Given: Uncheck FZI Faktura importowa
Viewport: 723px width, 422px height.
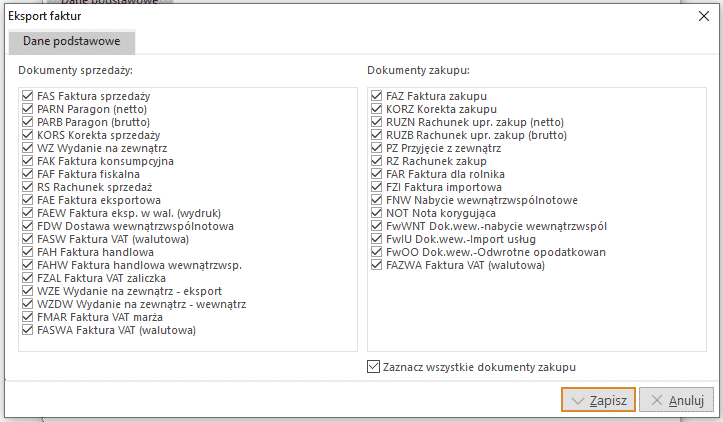Looking at the screenshot, I should (x=376, y=187).
